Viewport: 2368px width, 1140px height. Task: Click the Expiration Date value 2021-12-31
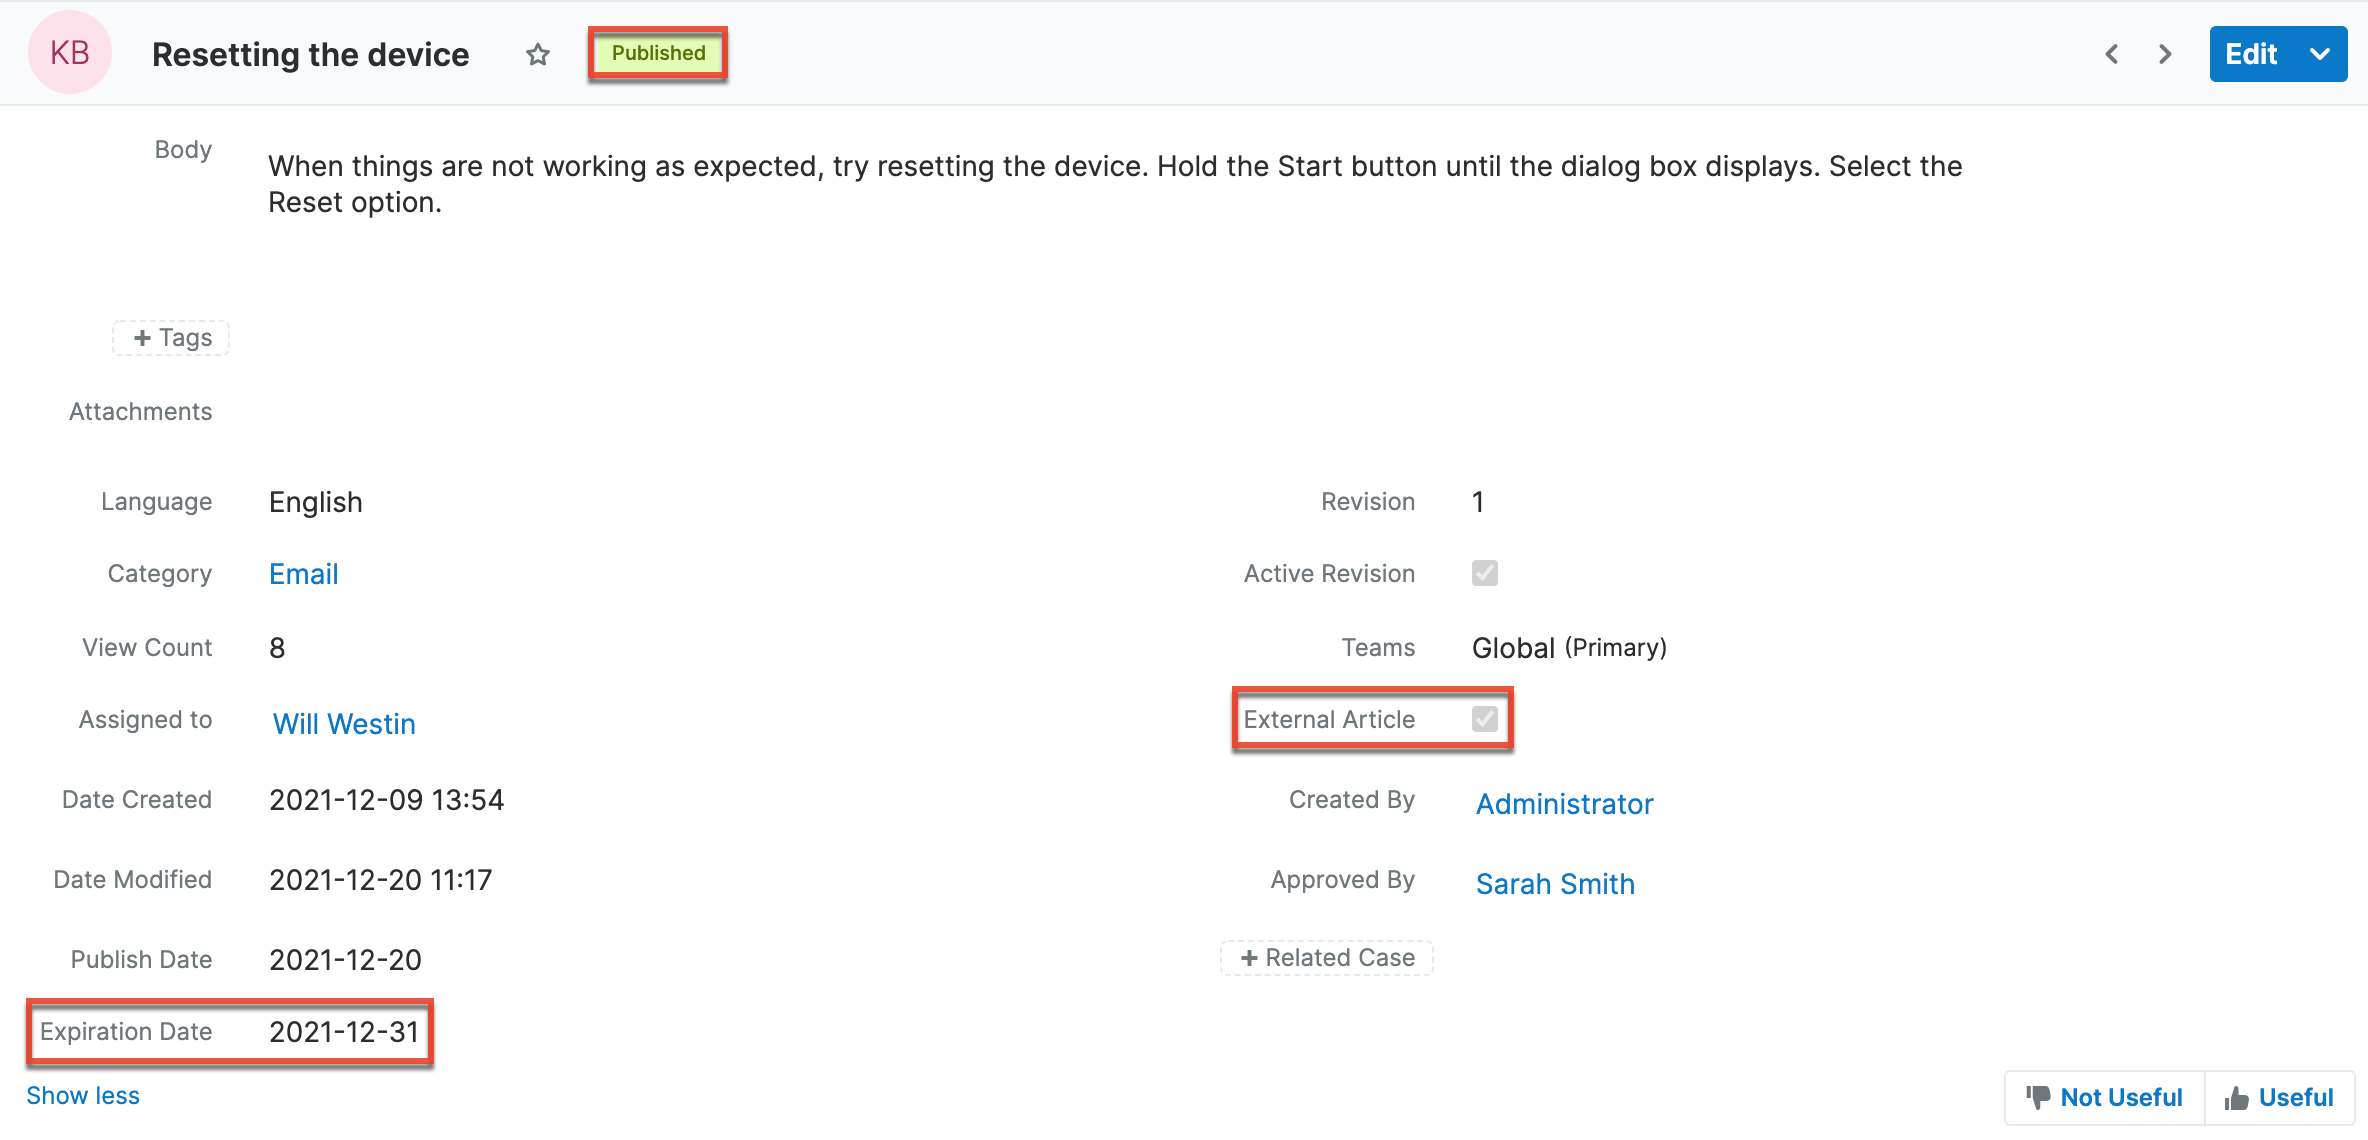click(x=344, y=1032)
